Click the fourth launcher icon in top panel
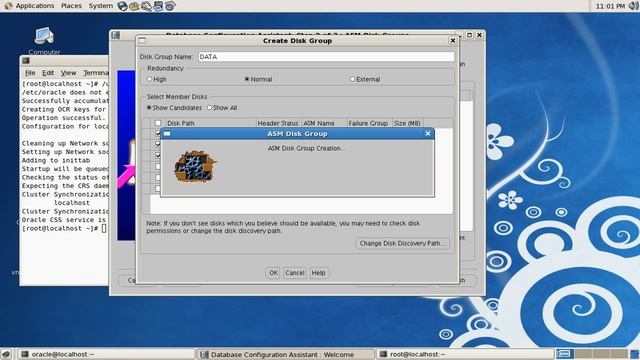This screenshot has height=360, width=640. (x=158, y=6)
